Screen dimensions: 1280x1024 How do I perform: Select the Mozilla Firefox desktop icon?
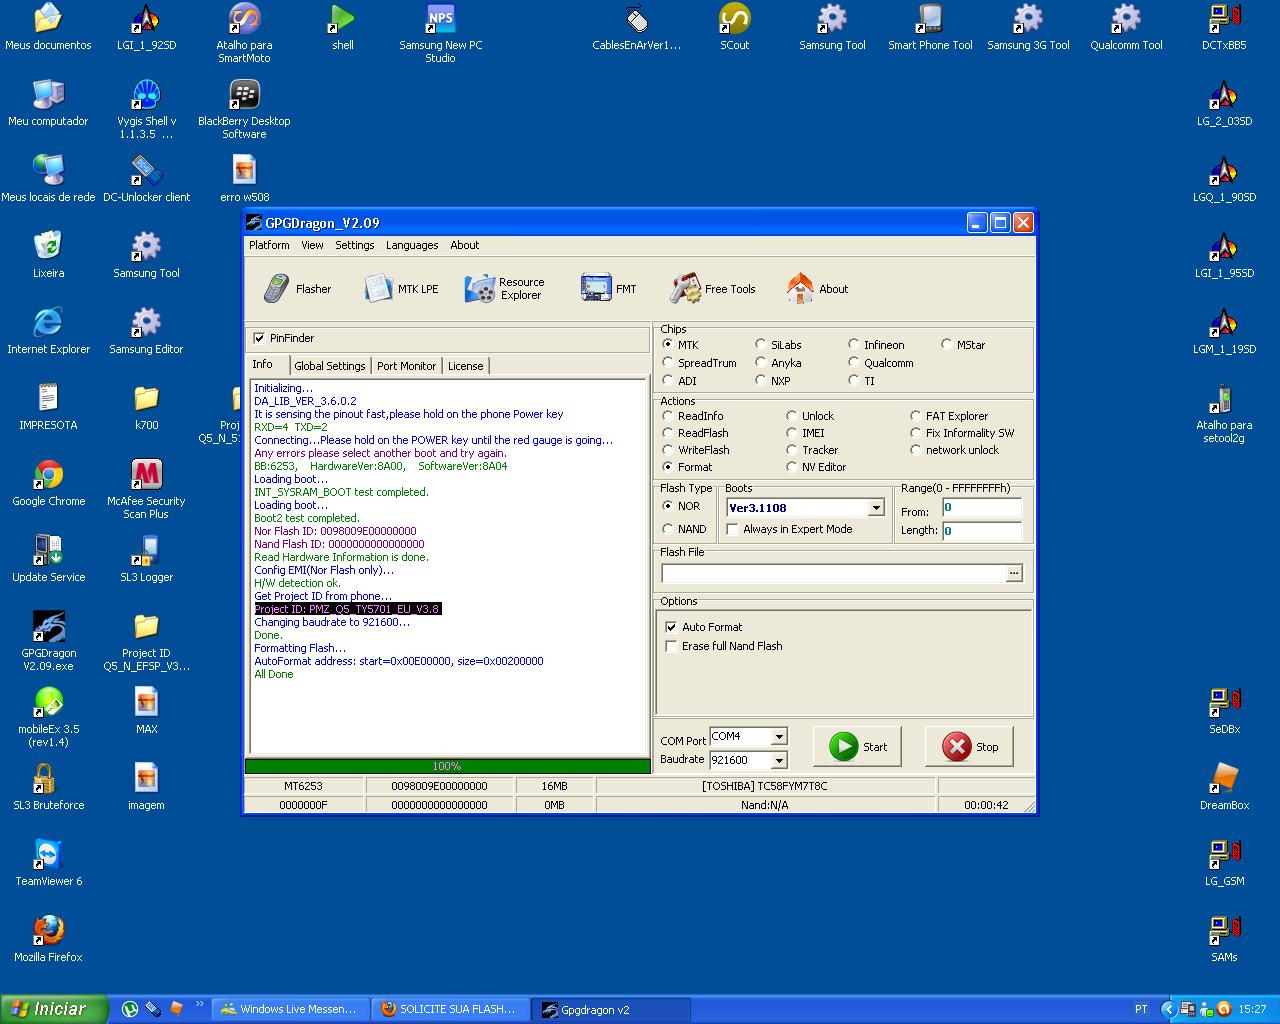click(x=48, y=938)
